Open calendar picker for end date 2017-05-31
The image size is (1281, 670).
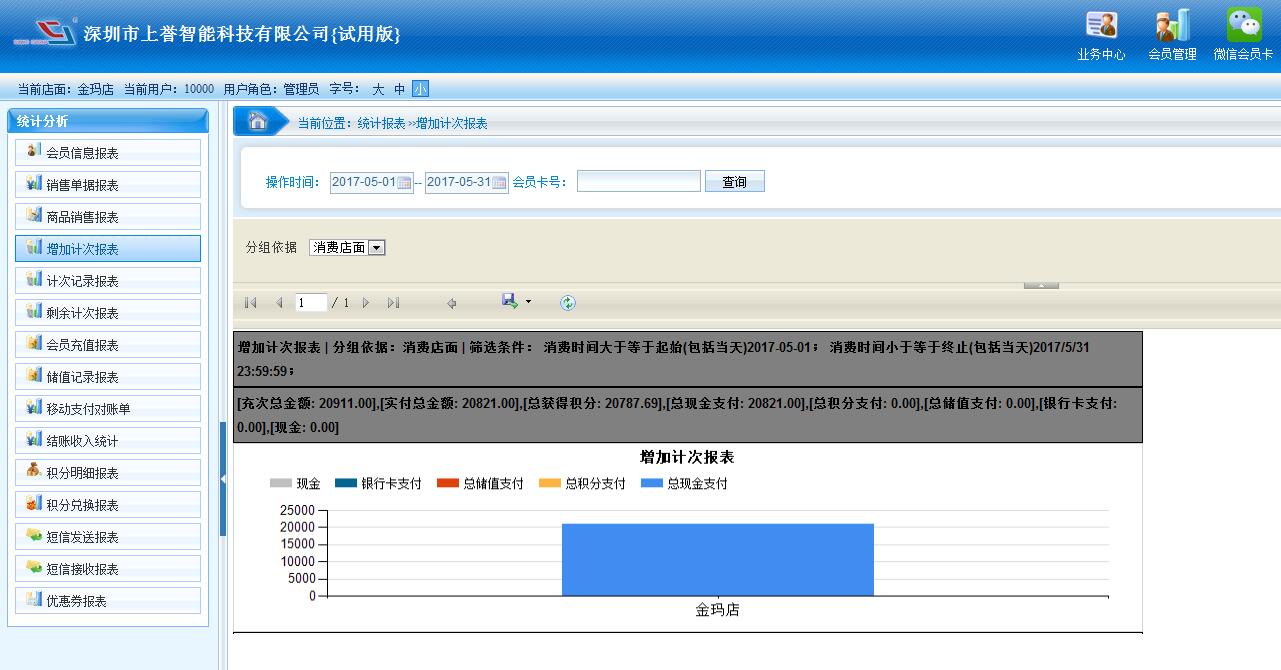[499, 183]
